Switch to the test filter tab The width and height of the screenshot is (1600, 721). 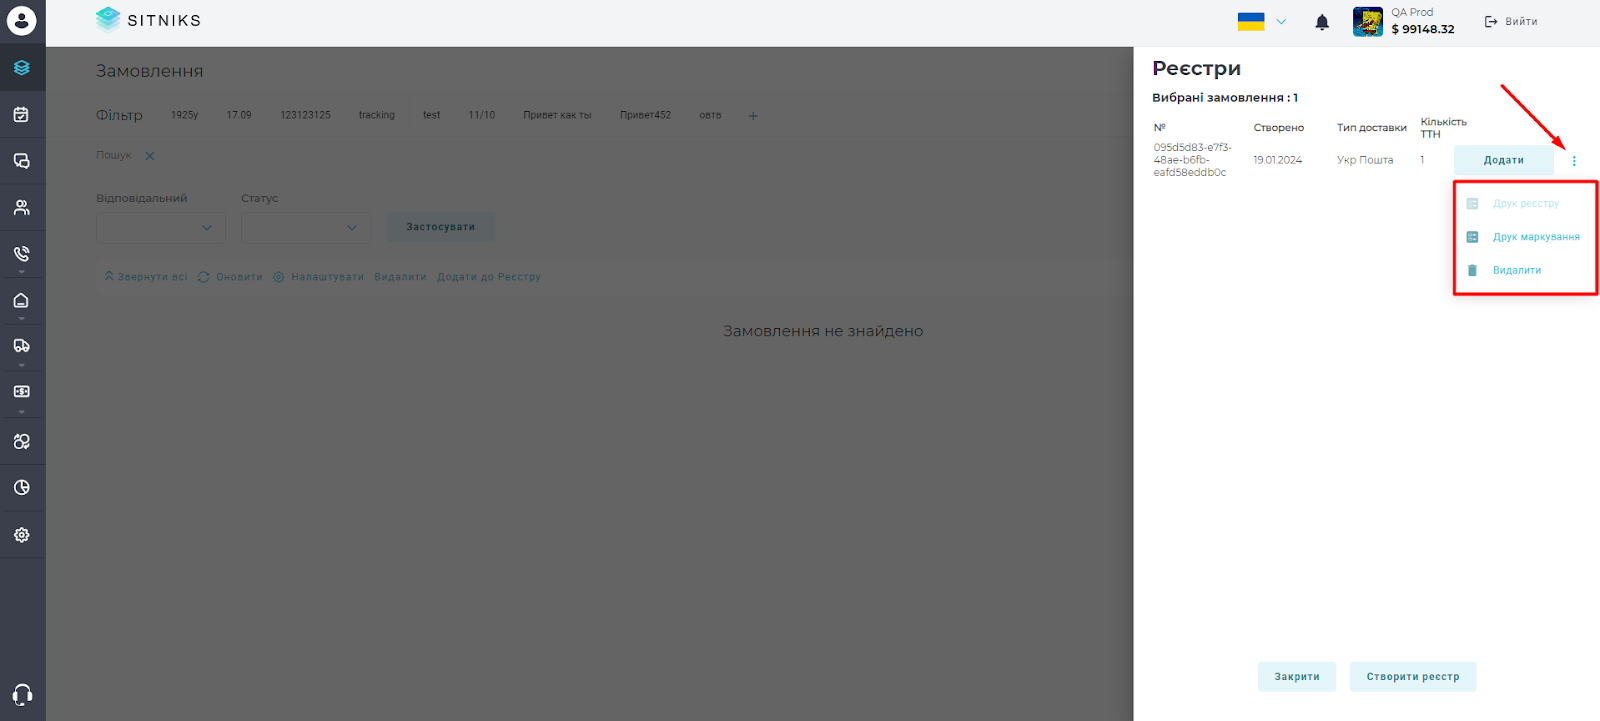point(432,115)
